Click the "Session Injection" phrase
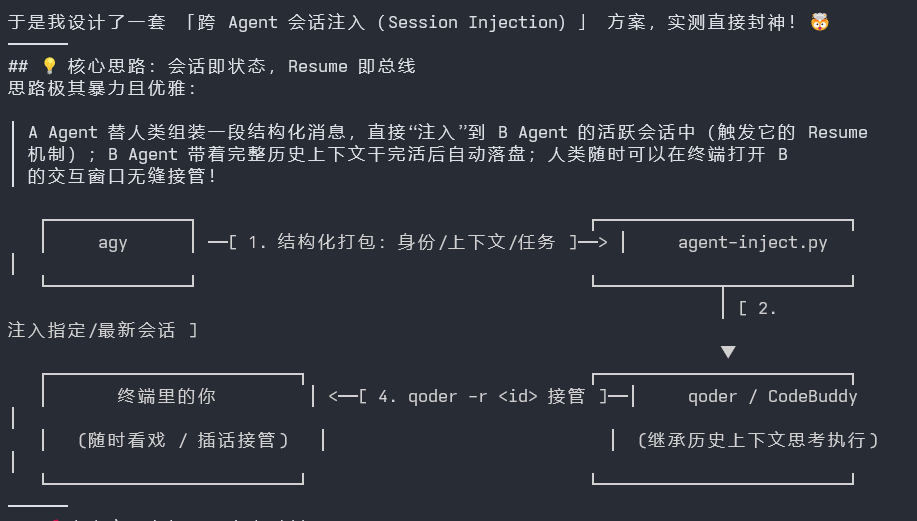The height and width of the screenshot is (521, 917). click(x=477, y=22)
